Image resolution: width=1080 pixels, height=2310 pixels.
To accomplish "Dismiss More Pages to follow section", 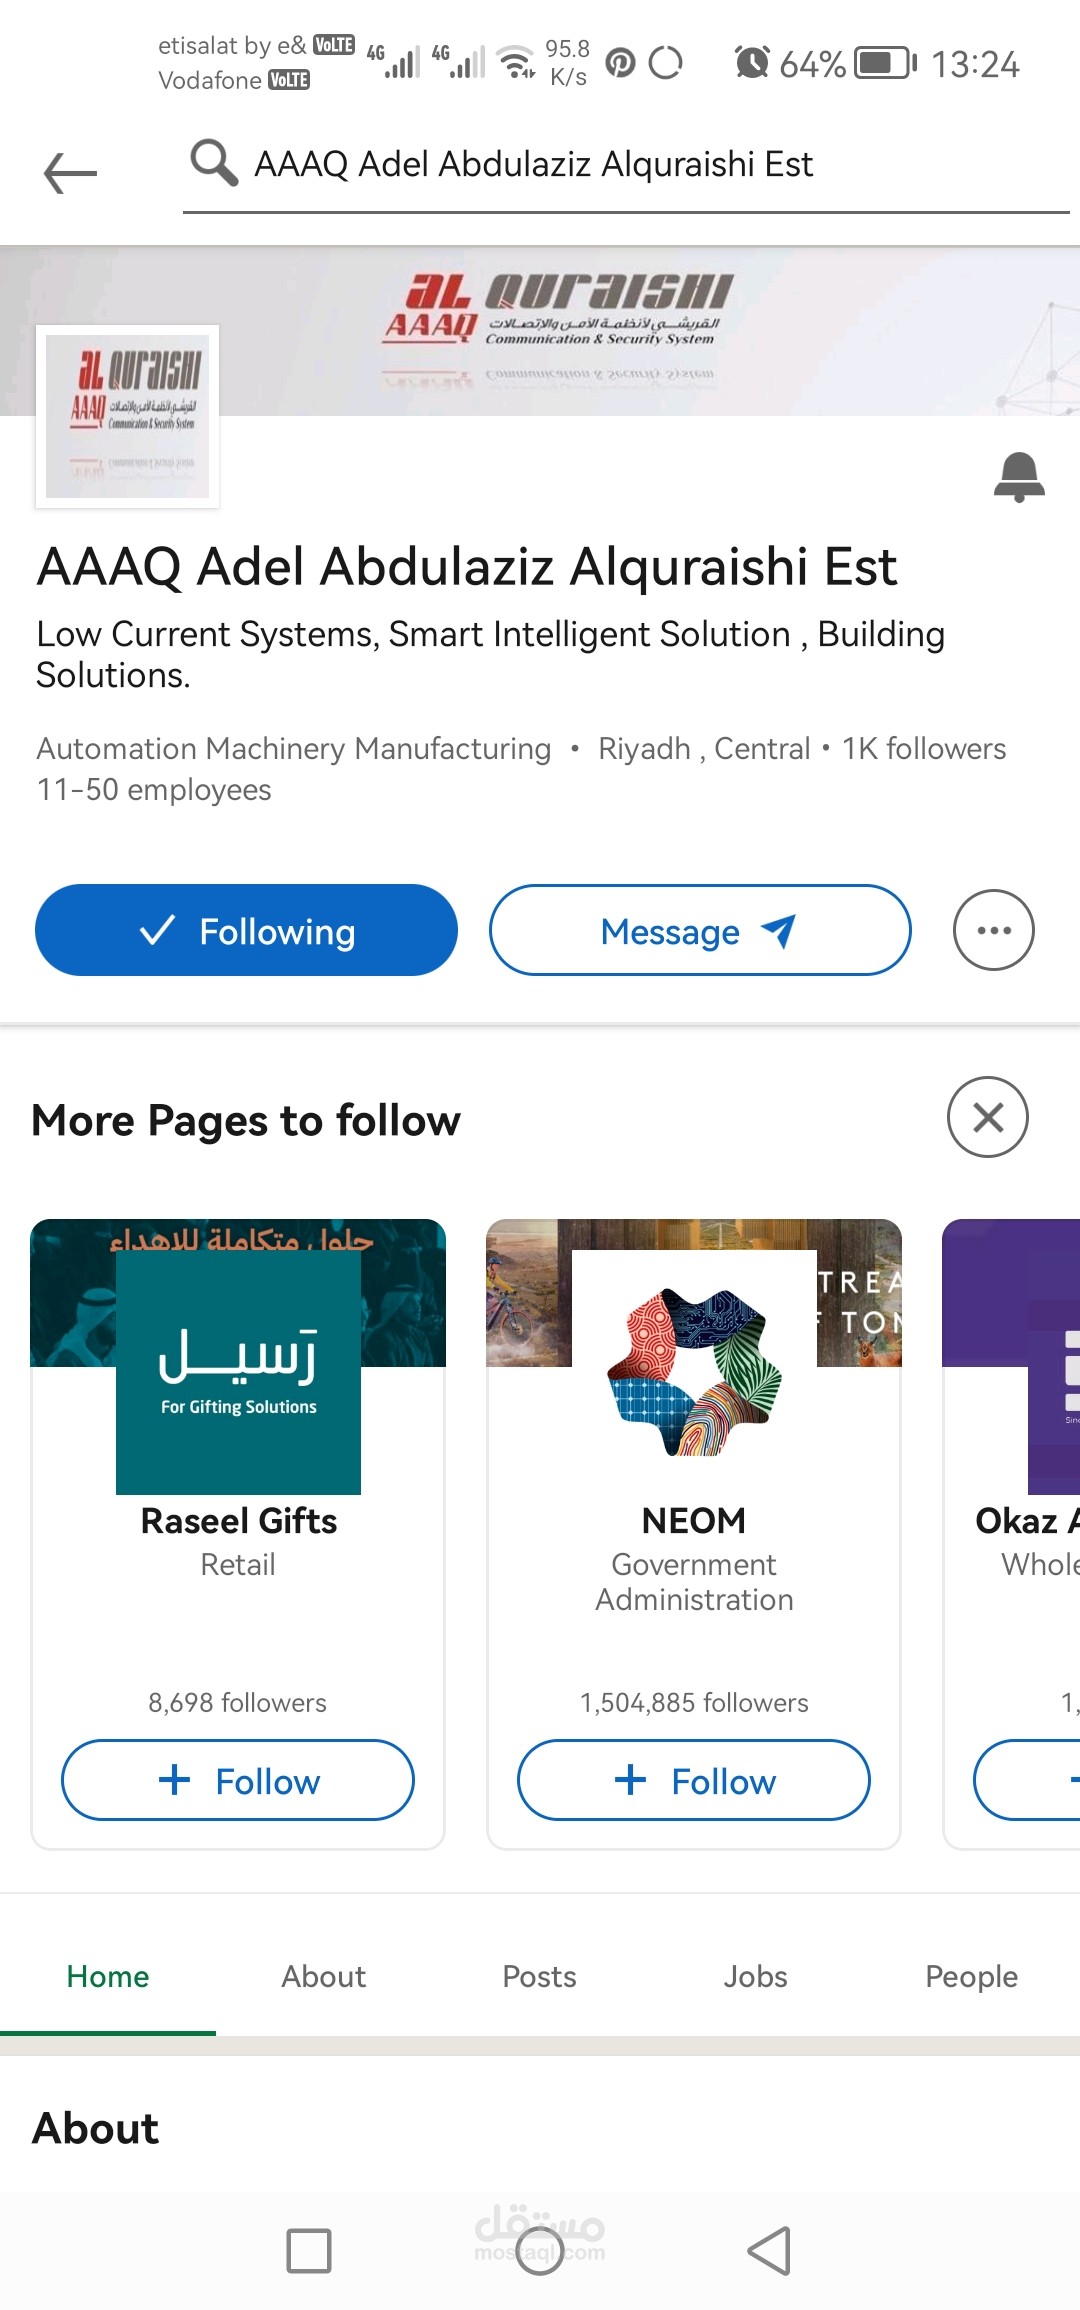I will tap(987, 1117).
